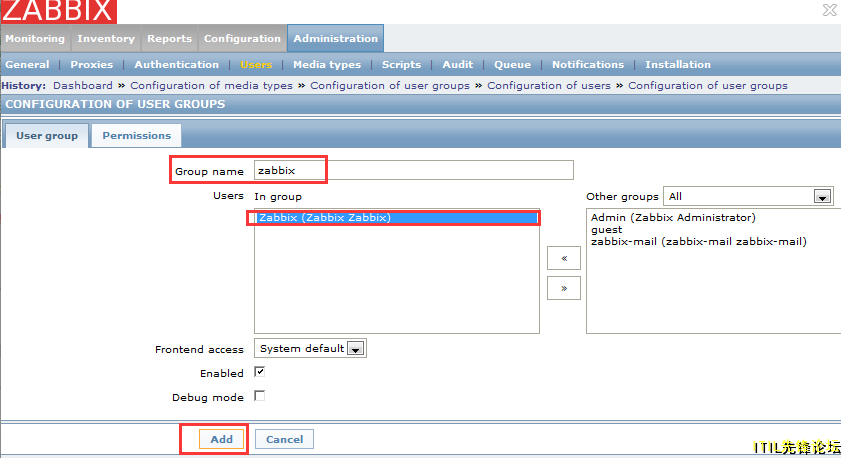Move selected user into group with « button
Screen dimensions: 841x458
[x=564, y=258]
